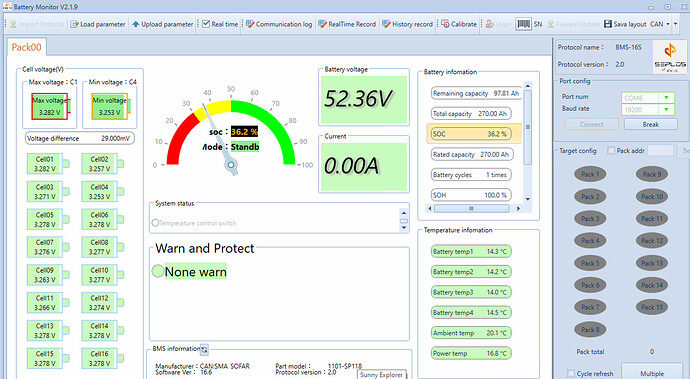Click the SN barcode icon
The image size is (690, 379).
(524, 24)
